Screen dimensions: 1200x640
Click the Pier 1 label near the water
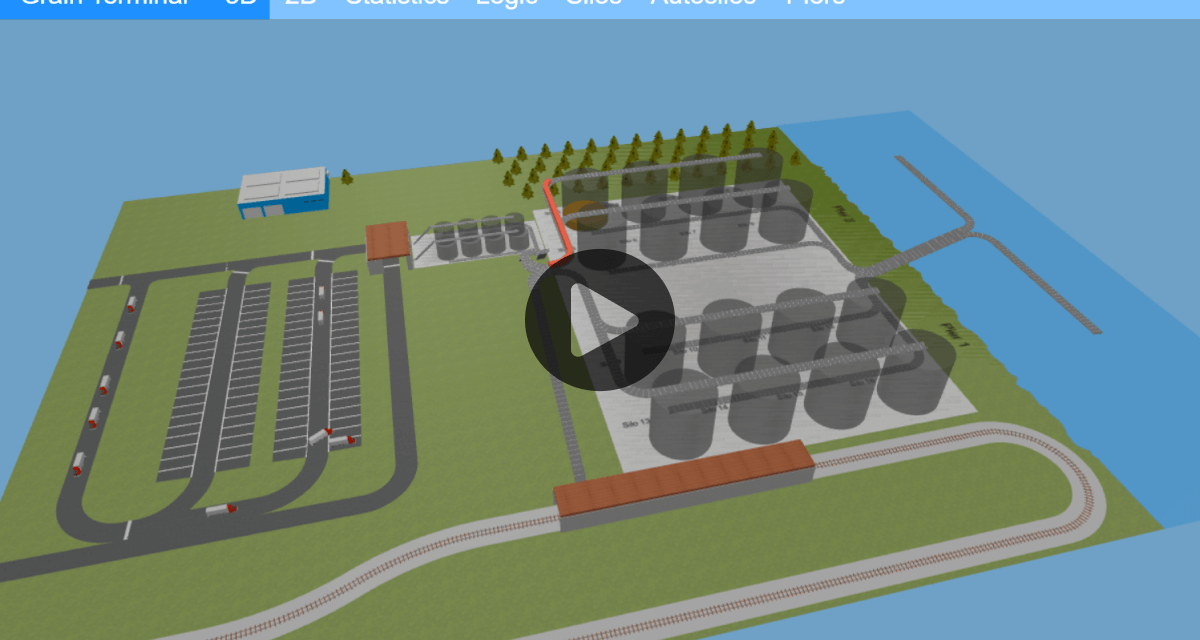(x=953, y=335)
